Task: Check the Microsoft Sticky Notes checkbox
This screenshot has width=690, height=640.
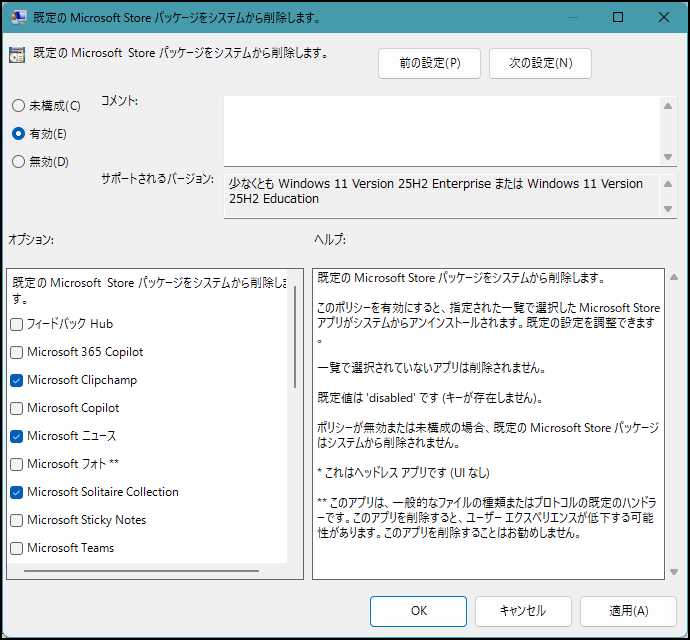Action: pos(17,520)
